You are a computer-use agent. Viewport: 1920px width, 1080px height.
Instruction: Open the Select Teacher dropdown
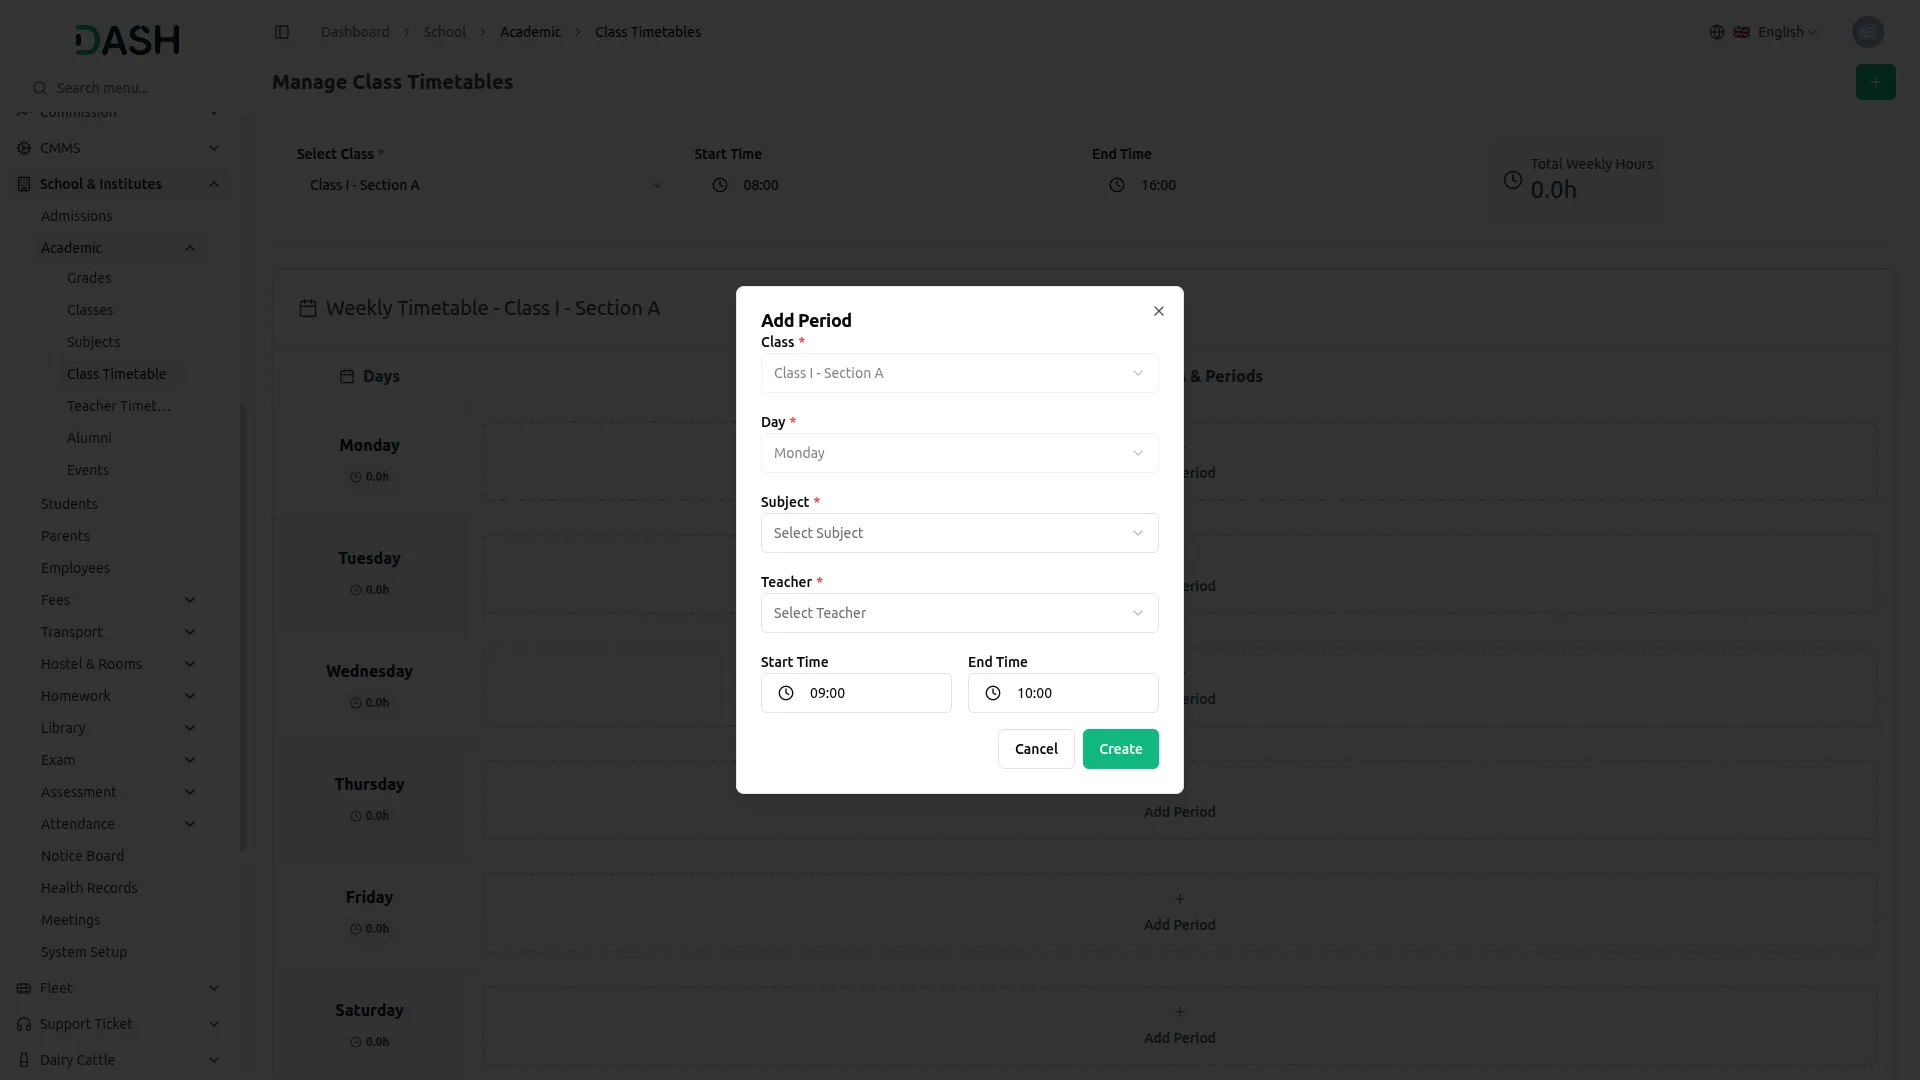(959, 613)
